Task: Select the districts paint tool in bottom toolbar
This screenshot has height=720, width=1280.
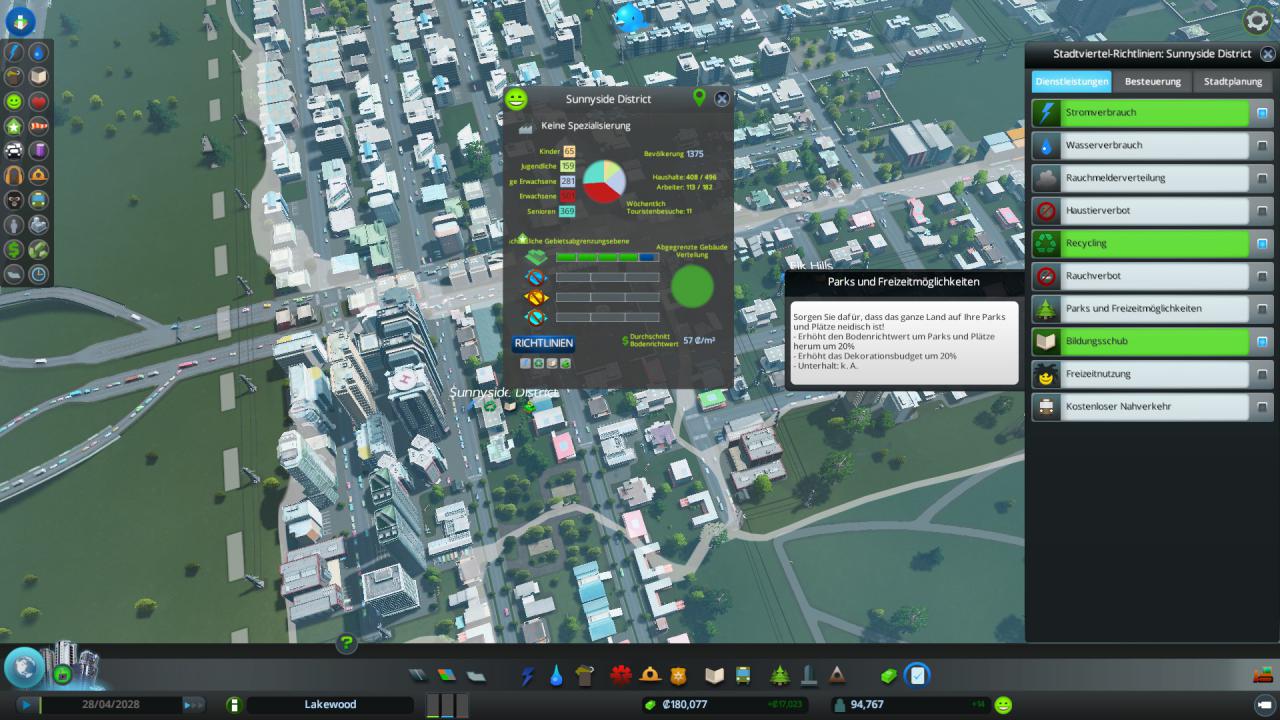Action: (476, 676)
